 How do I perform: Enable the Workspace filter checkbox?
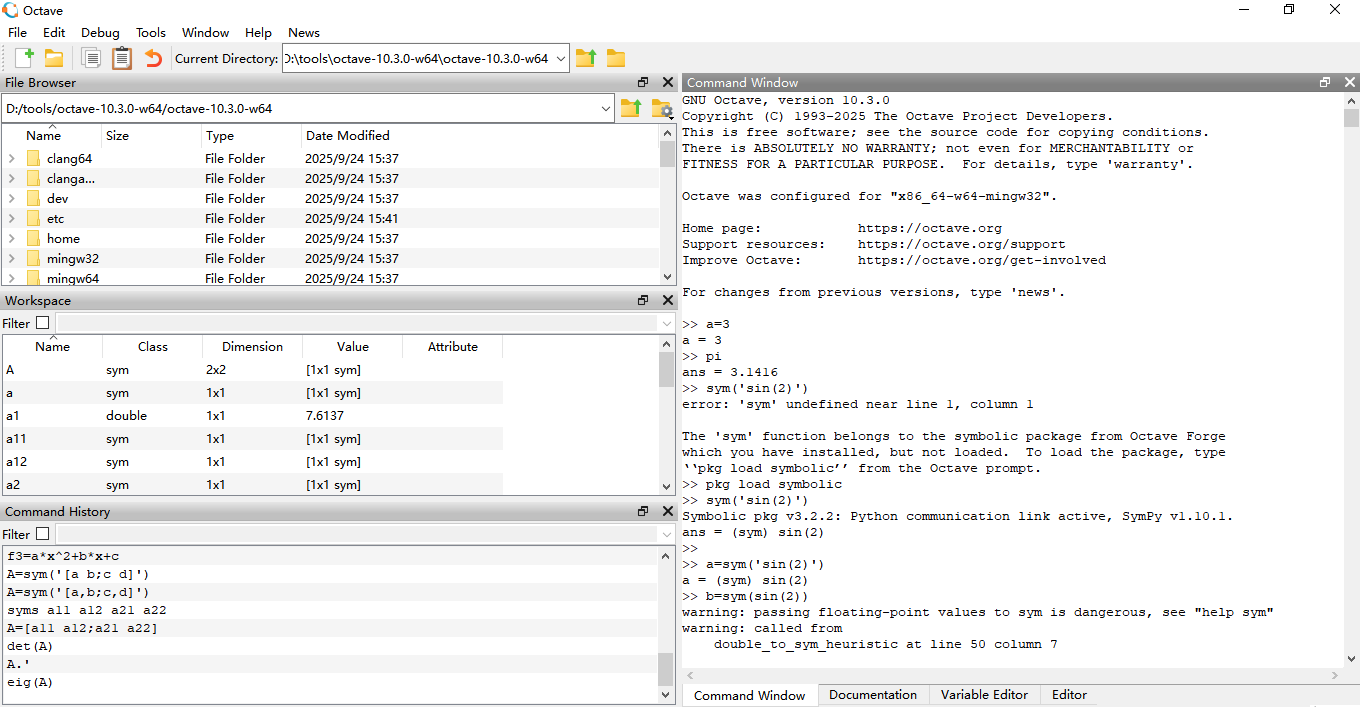point(42,323)
